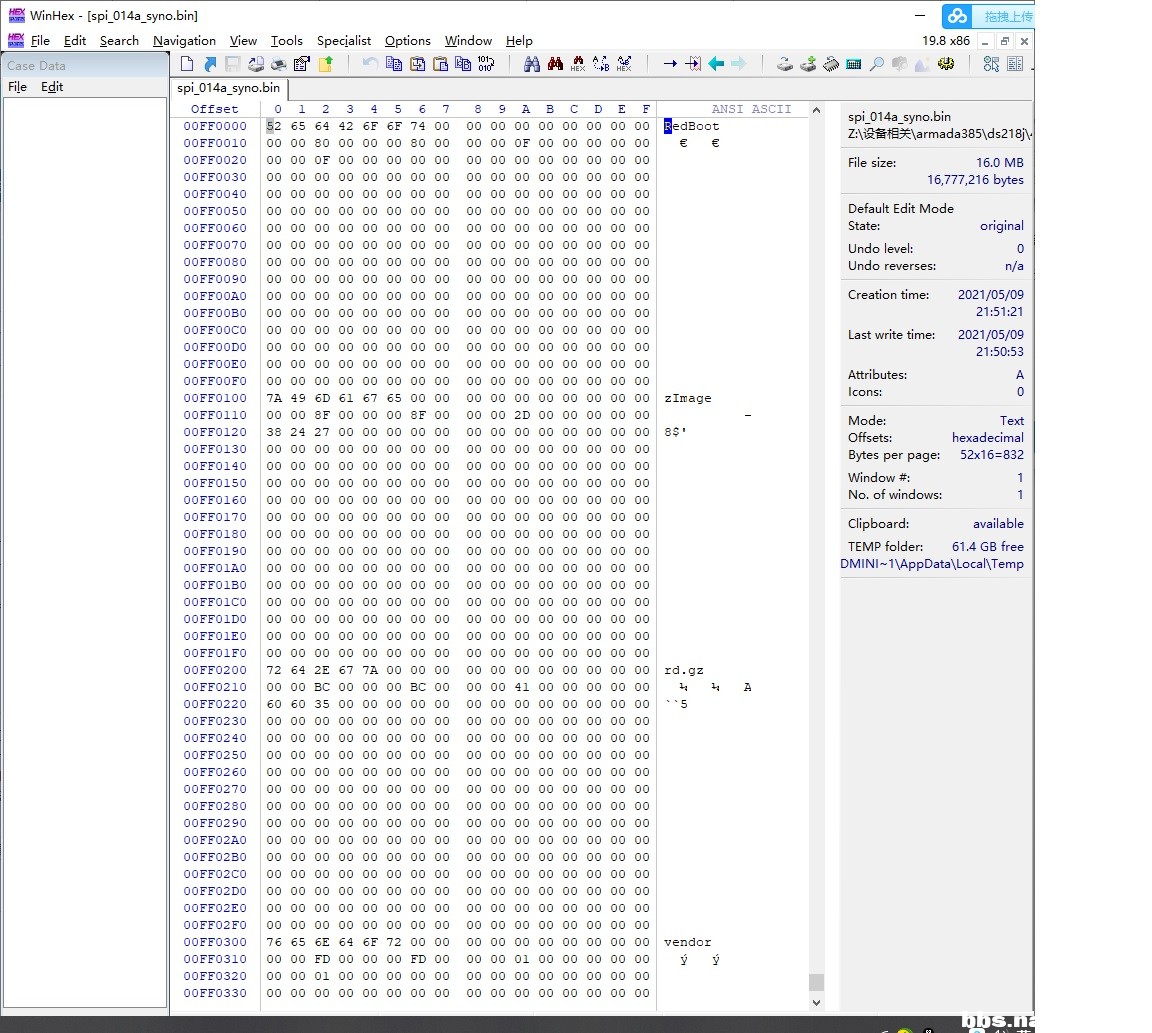Screen dimensions: 1152x1033
Task: Click the Print printer icon
Action: [x=278, y=64]
